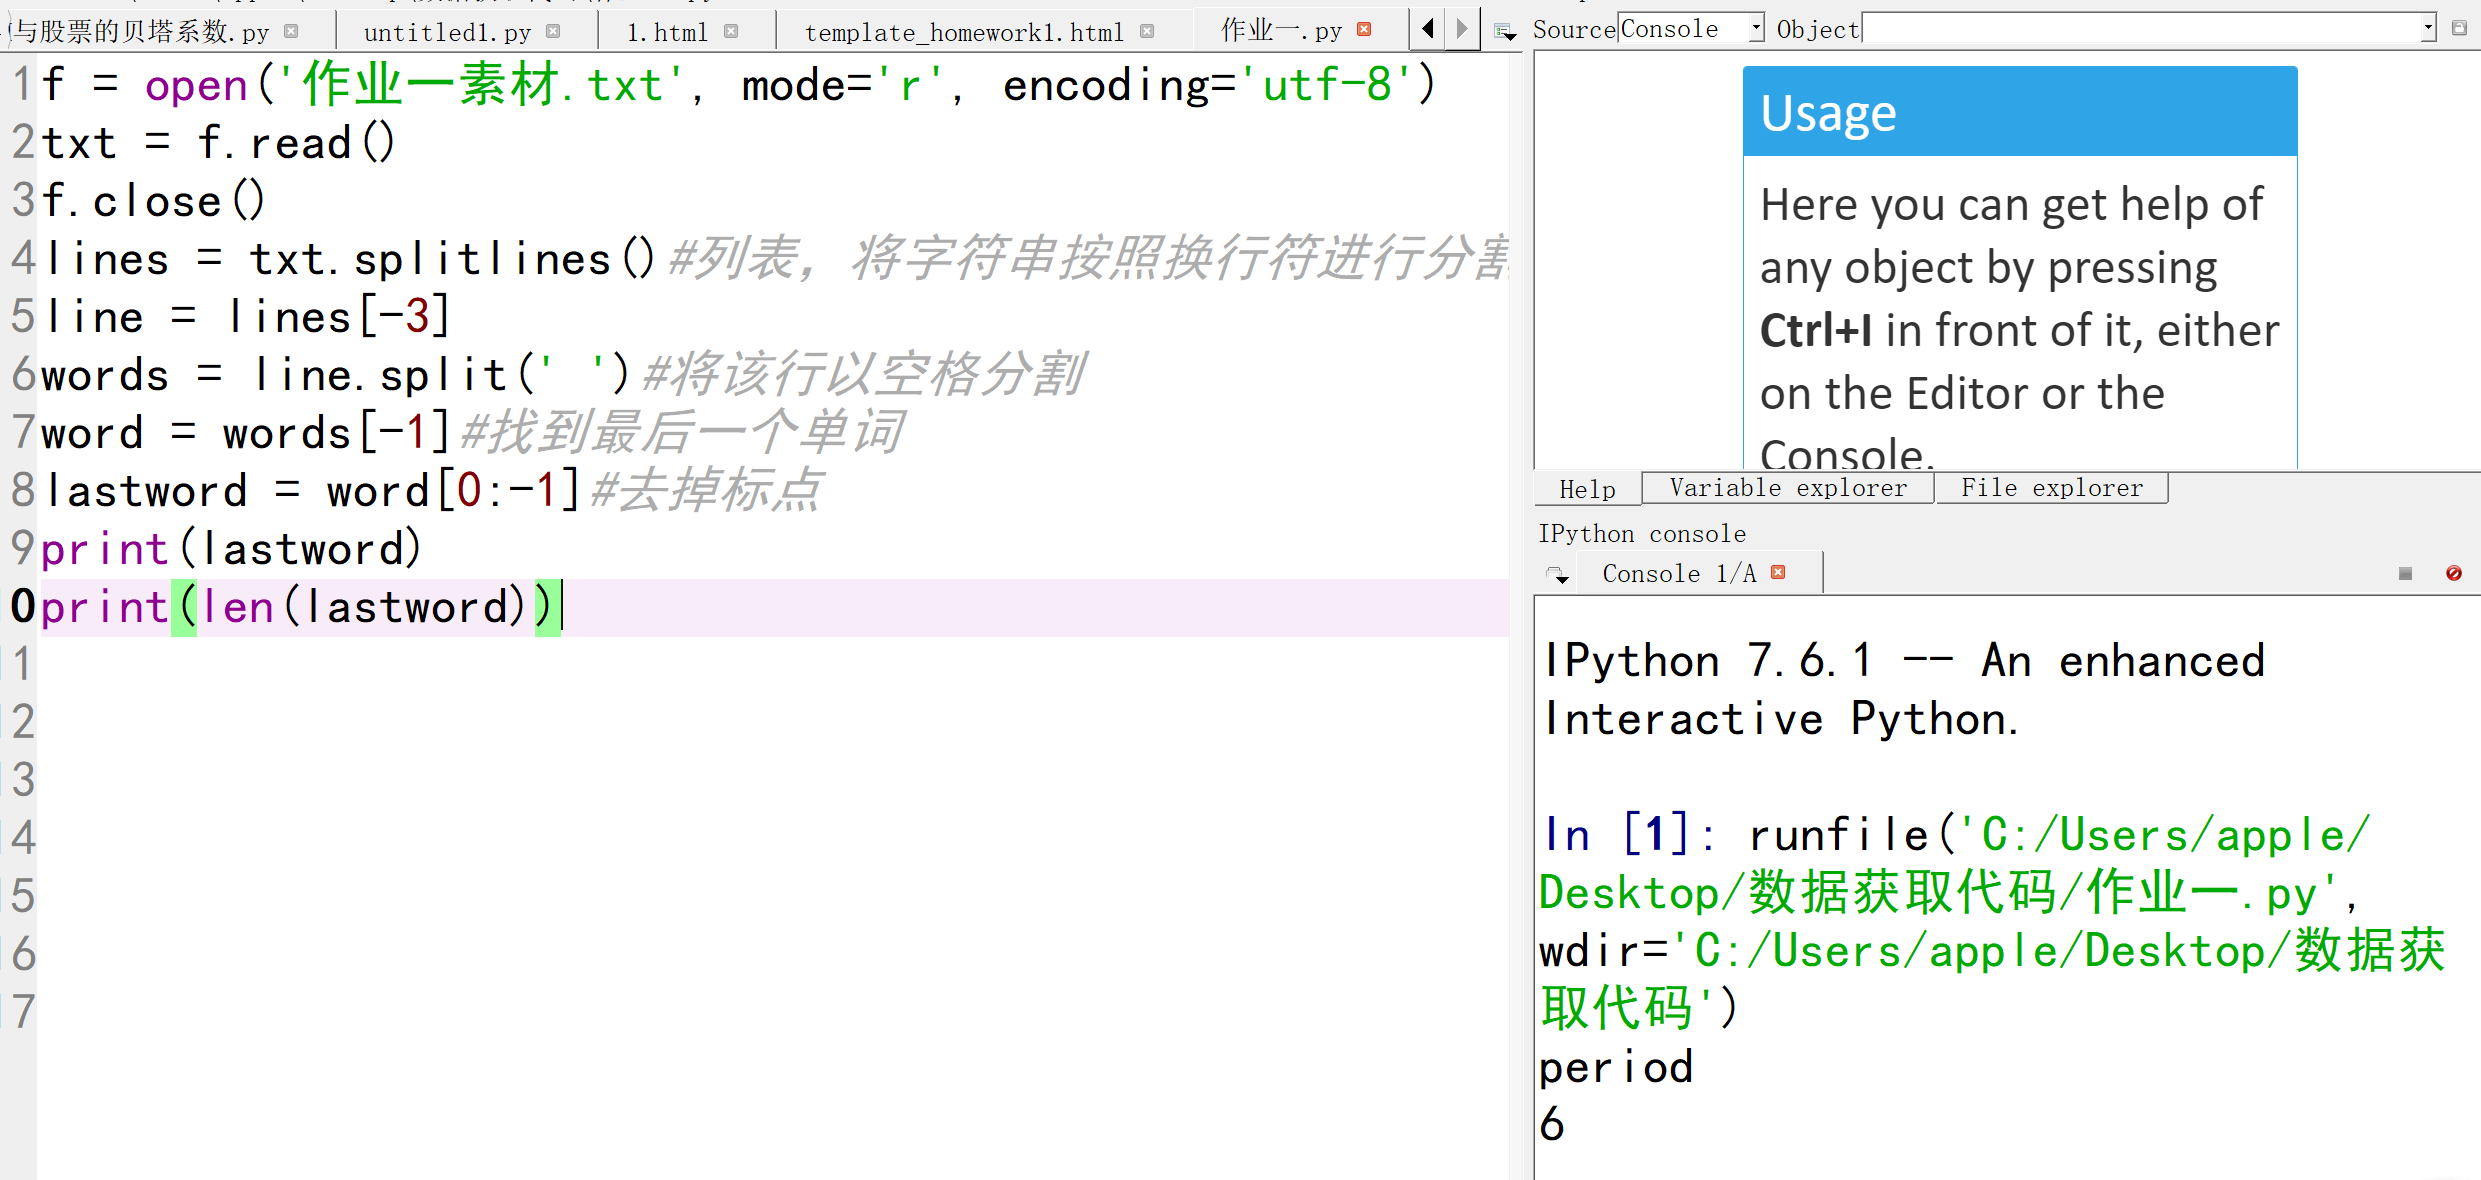Expand the Object field dropdown arrow
The image size is (2481, 1180).
click(x=2428, y=29)
